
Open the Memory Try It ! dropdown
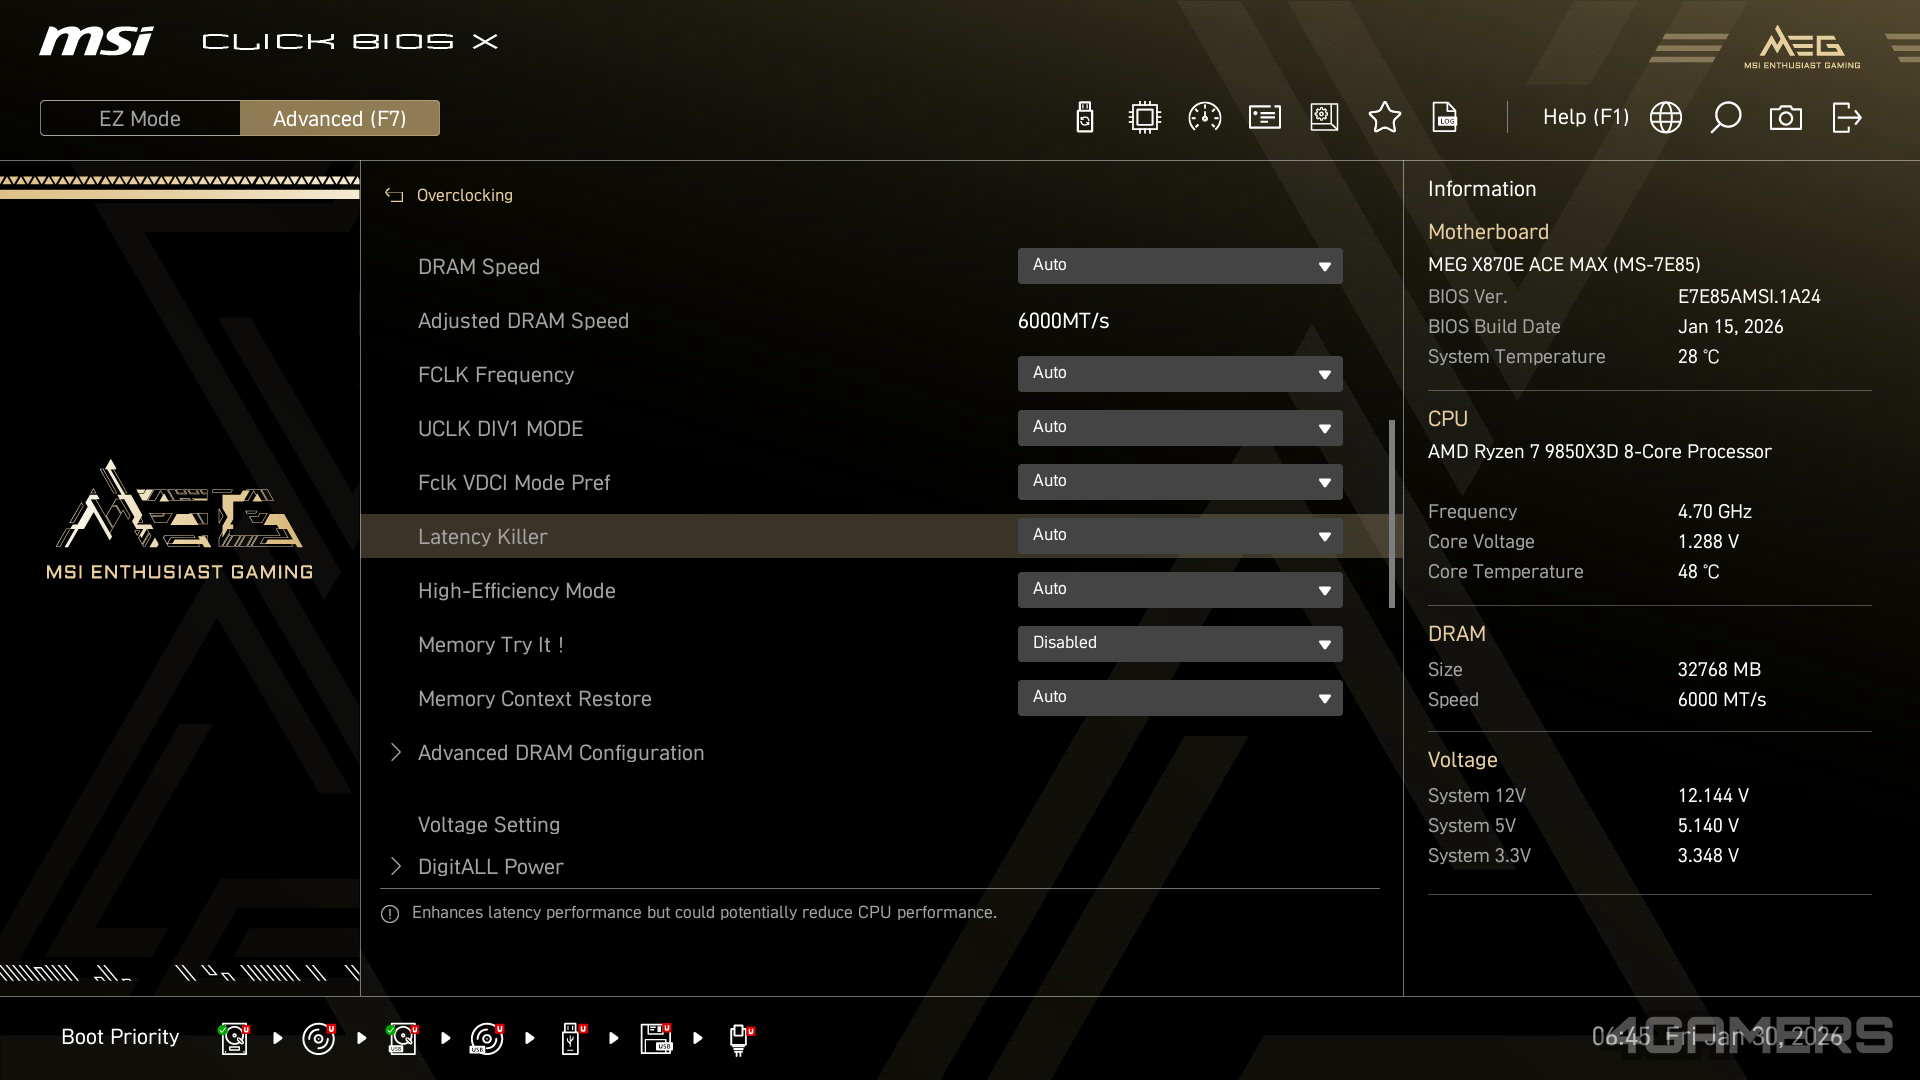[1179, 643]
